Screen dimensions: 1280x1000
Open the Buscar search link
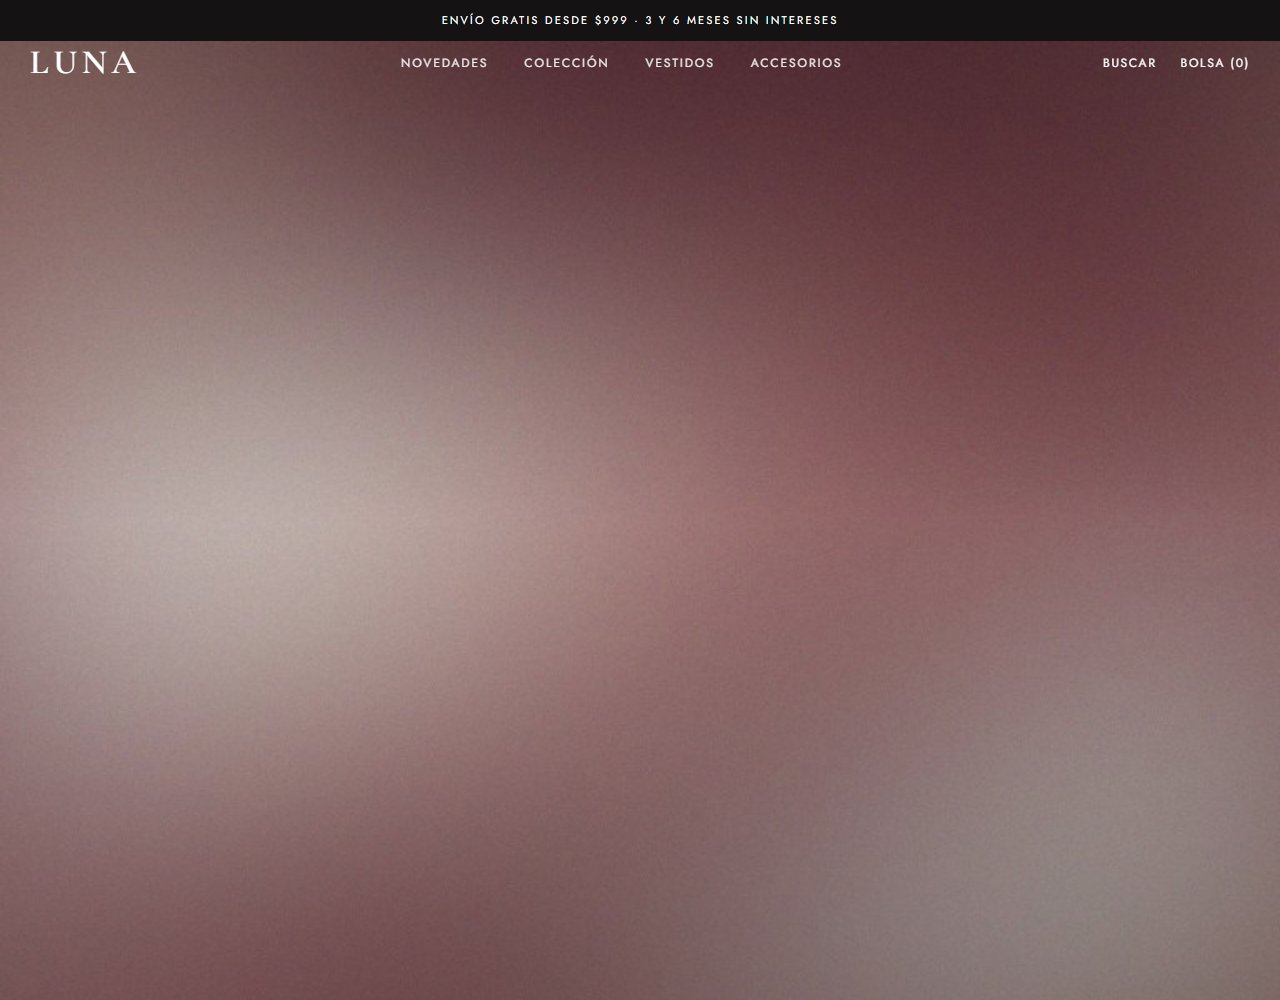(1129, 63)
